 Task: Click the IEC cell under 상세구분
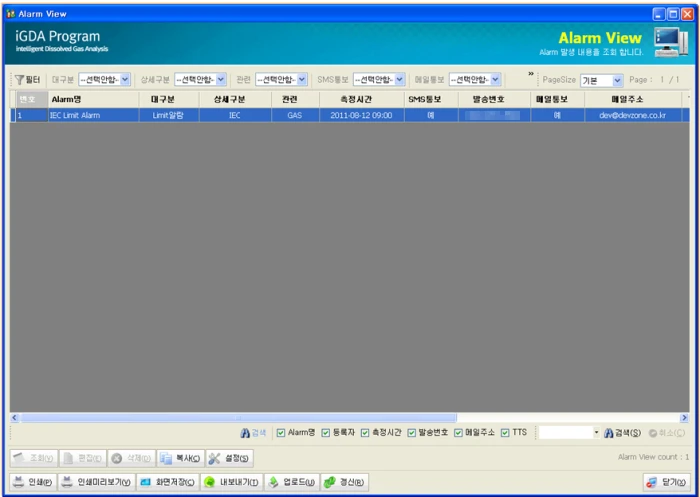(235, 115)
